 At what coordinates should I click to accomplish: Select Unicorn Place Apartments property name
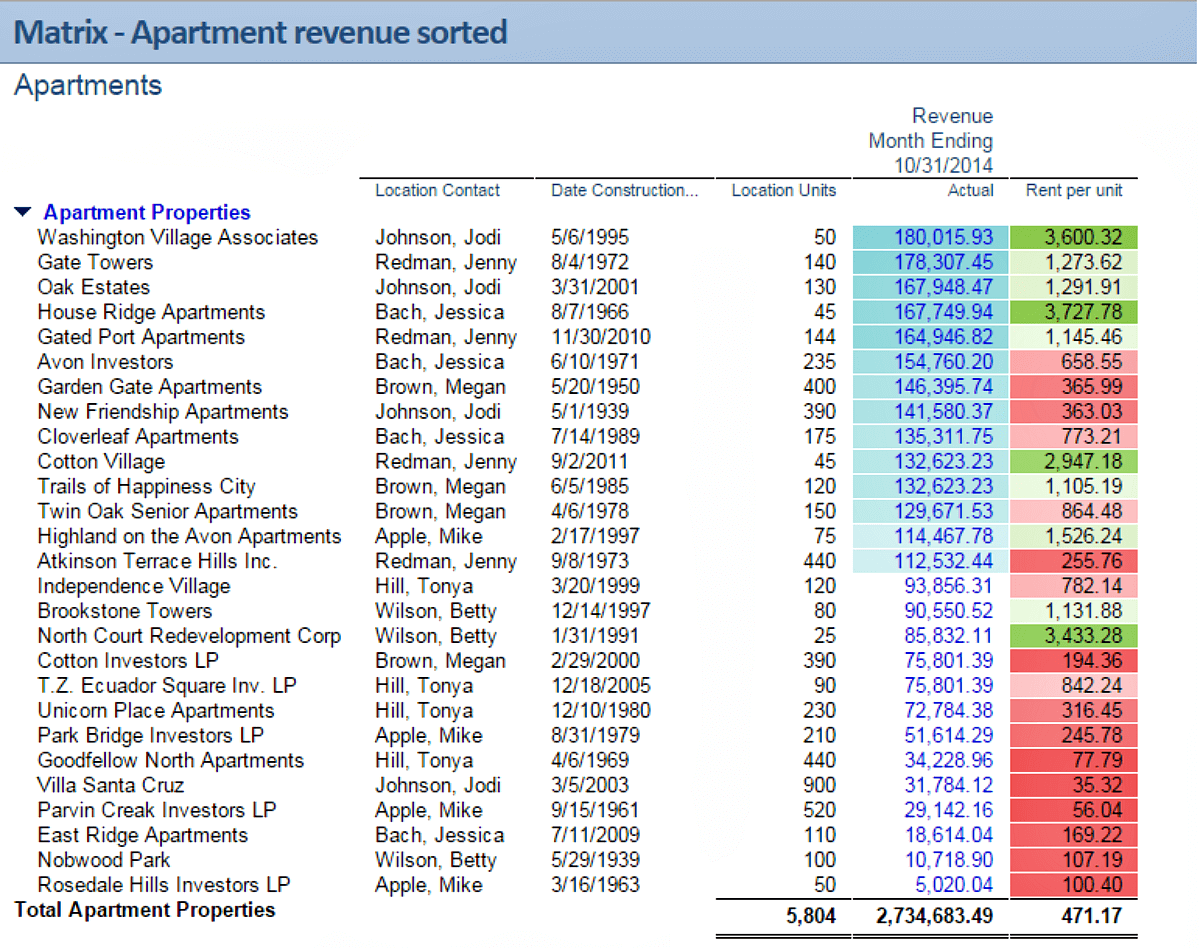(156, 711)
